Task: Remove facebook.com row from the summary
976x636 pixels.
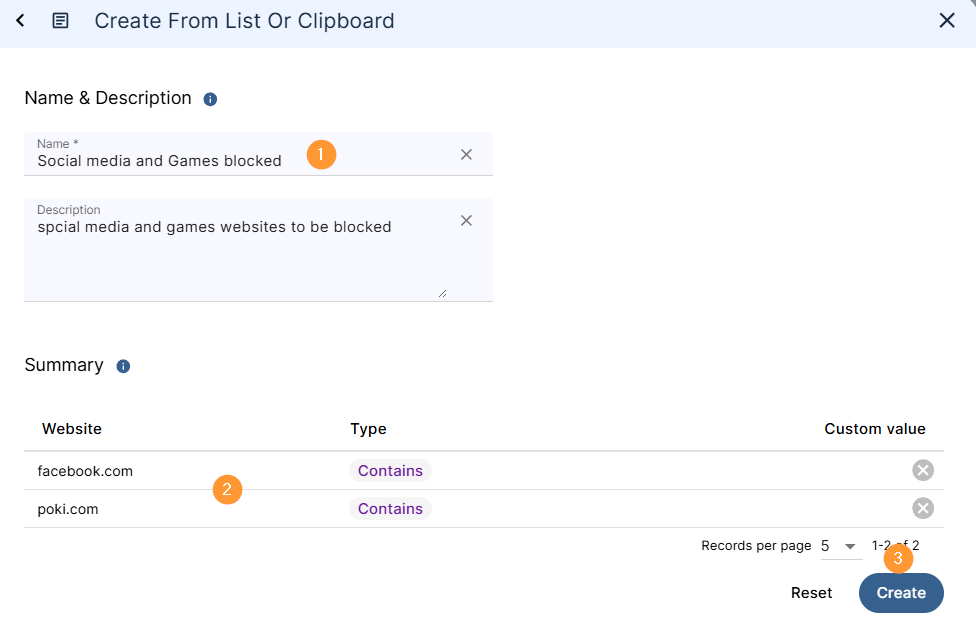Action: click(x=923, y=470)
